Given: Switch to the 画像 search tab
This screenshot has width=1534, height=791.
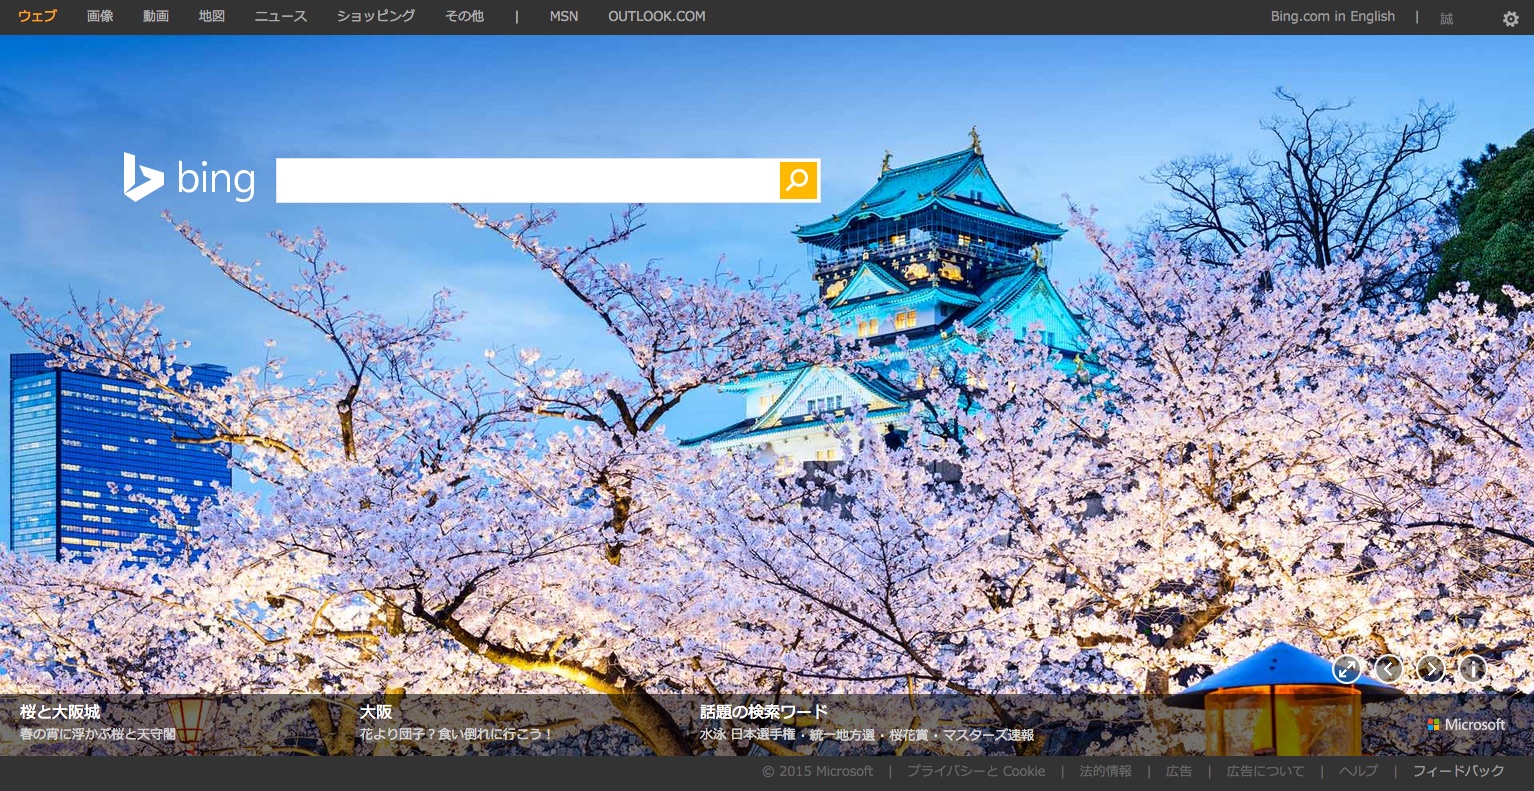Looking at the screenshot, I should pyautogui.click(x=100, y=16).
